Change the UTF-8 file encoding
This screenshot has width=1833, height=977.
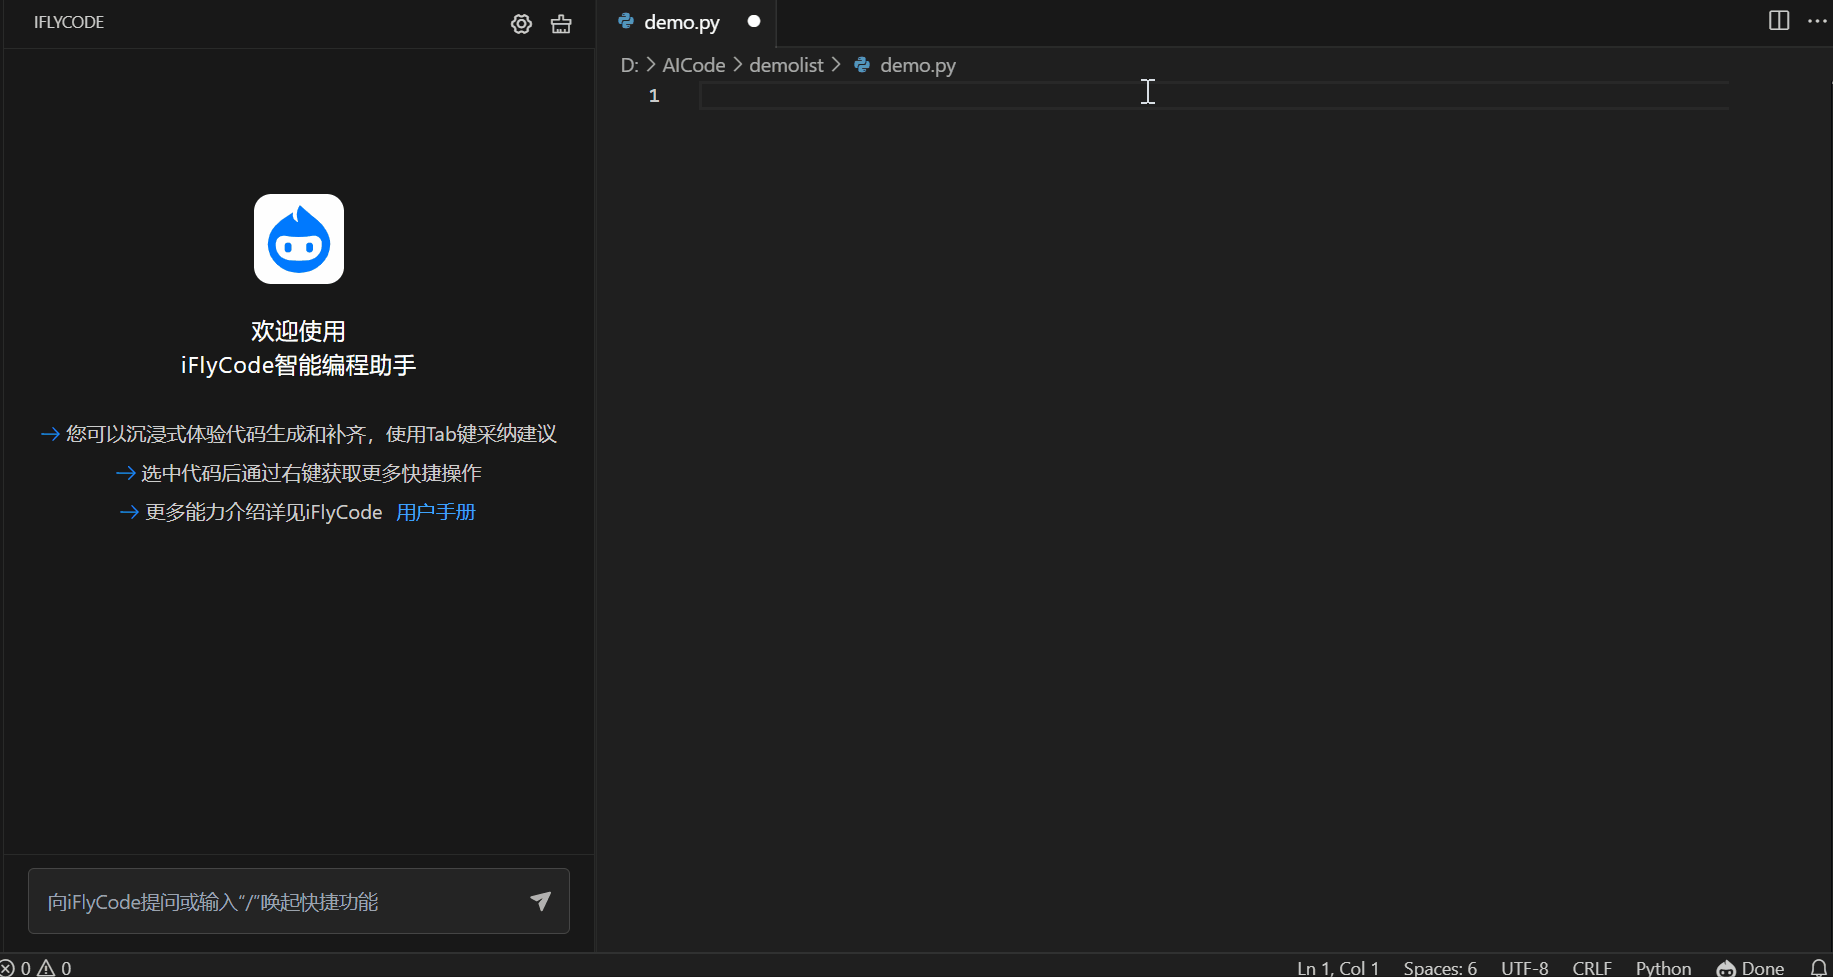point(1524,967)
